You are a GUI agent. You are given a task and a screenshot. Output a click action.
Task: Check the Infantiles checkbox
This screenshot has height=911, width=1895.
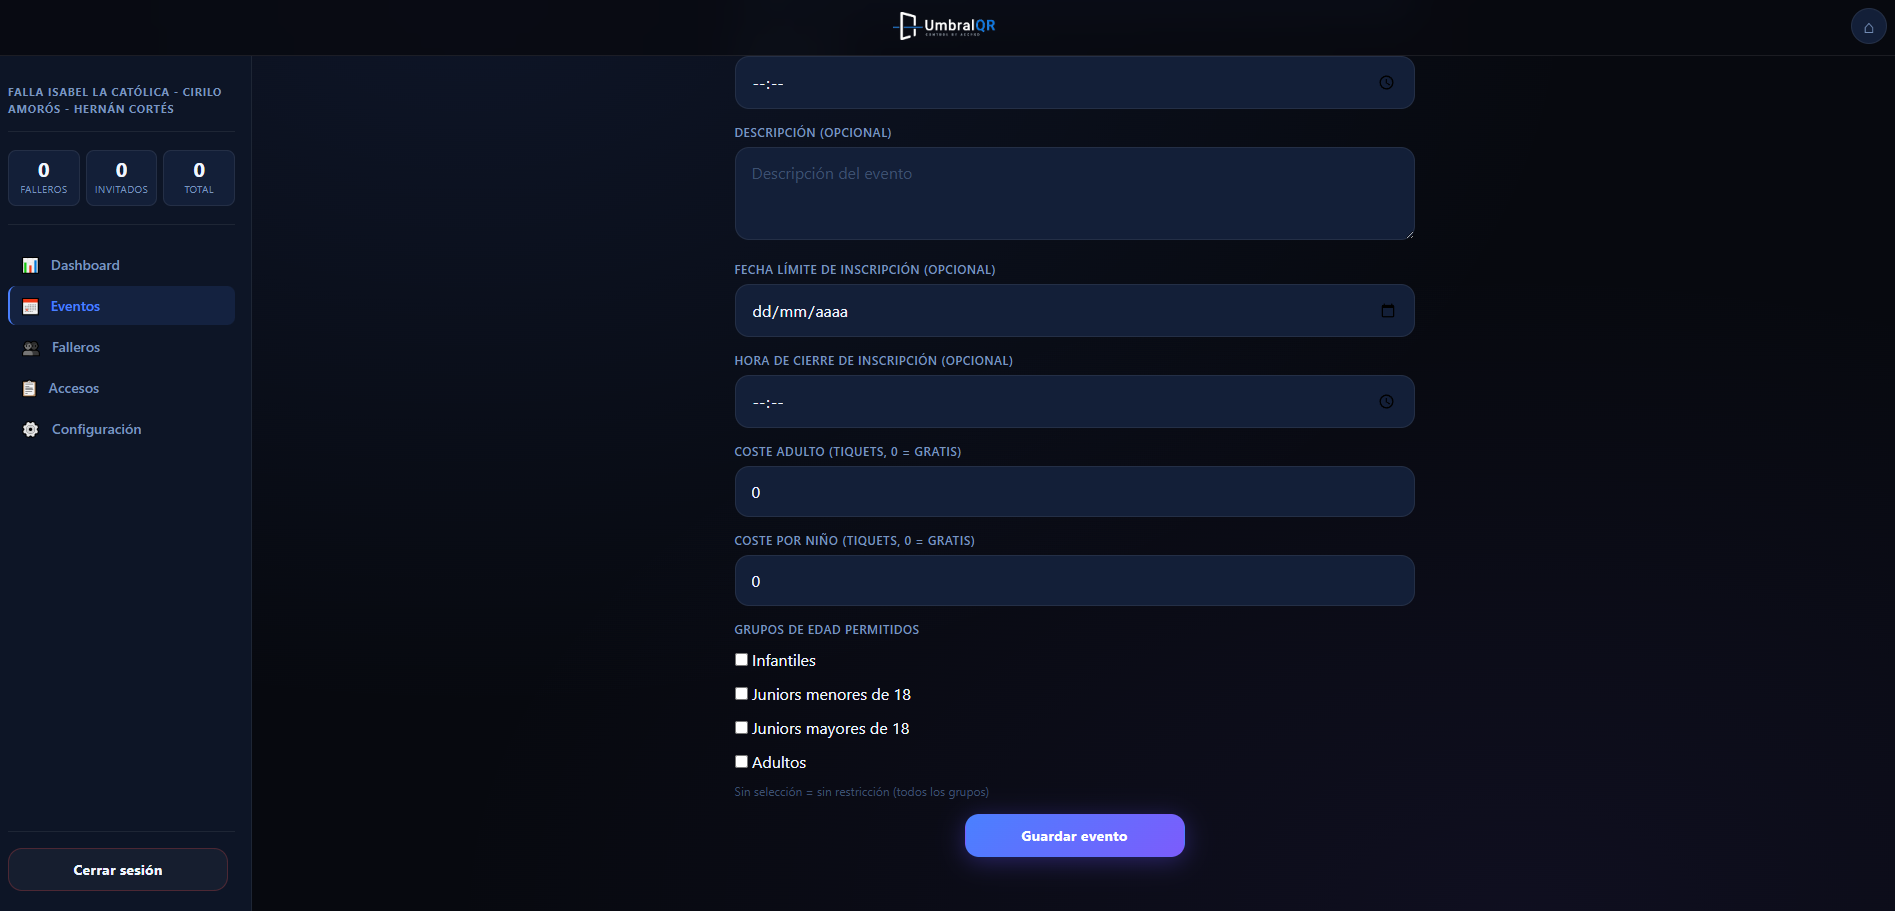[741, 660]
